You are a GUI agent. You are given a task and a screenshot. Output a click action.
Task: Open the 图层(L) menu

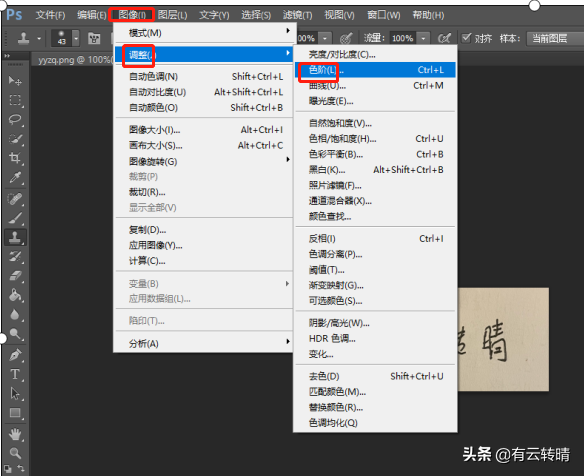[172, 15]
